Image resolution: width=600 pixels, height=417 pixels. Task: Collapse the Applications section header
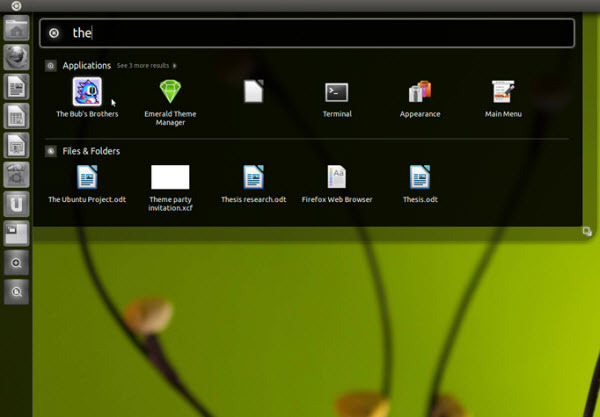pyautogui.click(x=51, y=66)
